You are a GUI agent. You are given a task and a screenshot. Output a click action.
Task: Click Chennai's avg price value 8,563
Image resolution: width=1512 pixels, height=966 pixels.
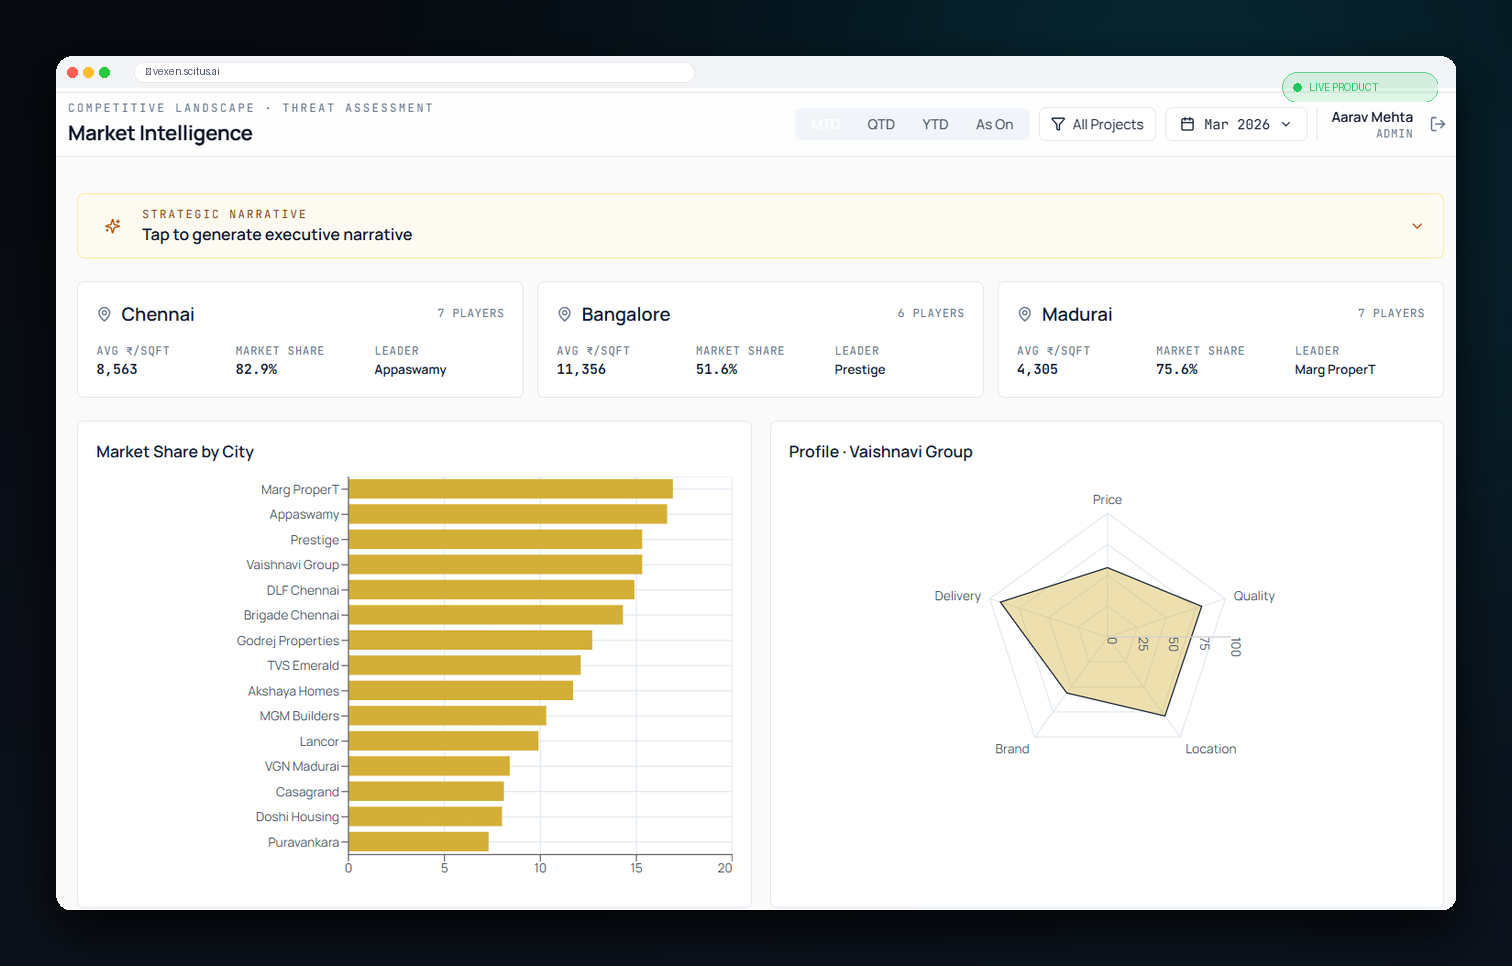pos(117,369)
